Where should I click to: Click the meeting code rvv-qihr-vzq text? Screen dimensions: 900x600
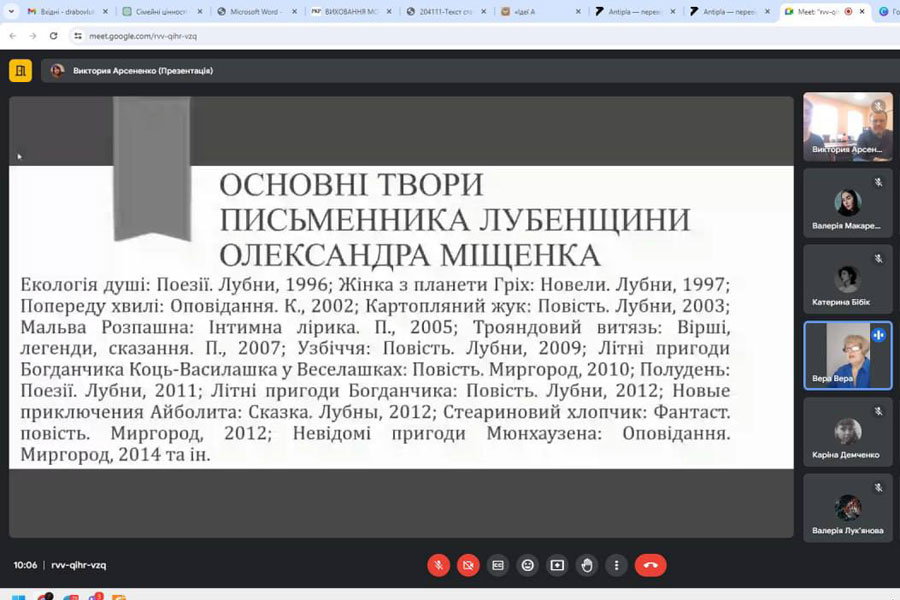(x=79, y=565)
